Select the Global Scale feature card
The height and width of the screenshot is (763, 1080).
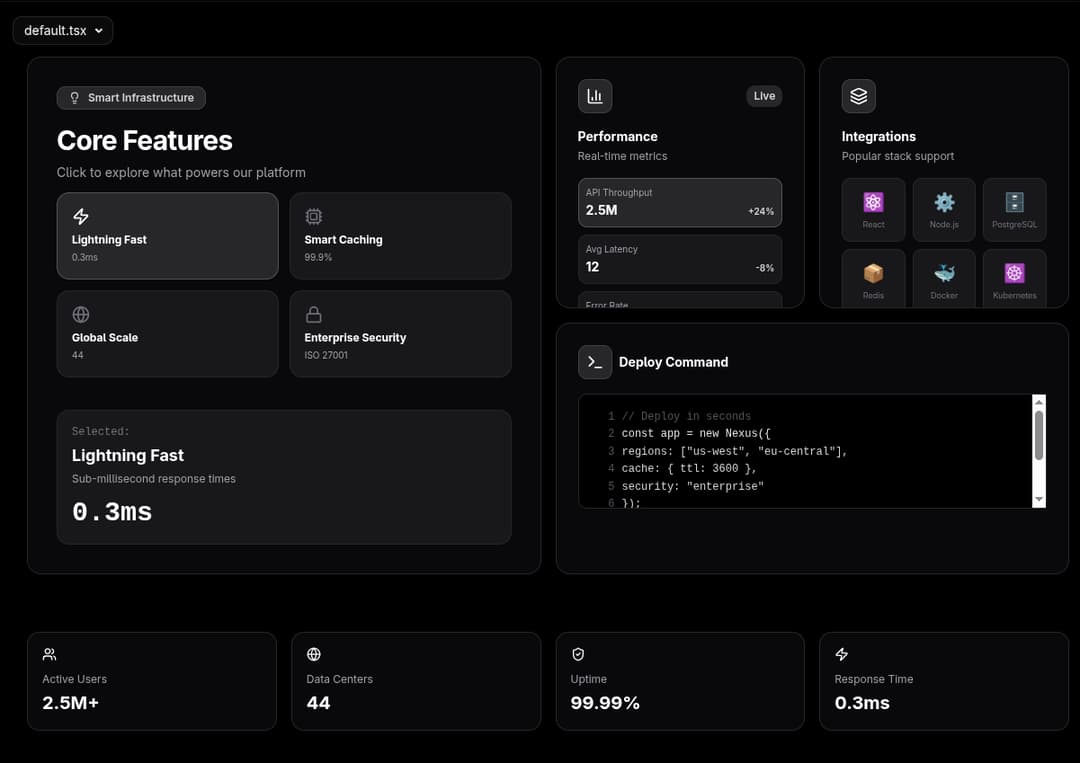pos(167,333)
